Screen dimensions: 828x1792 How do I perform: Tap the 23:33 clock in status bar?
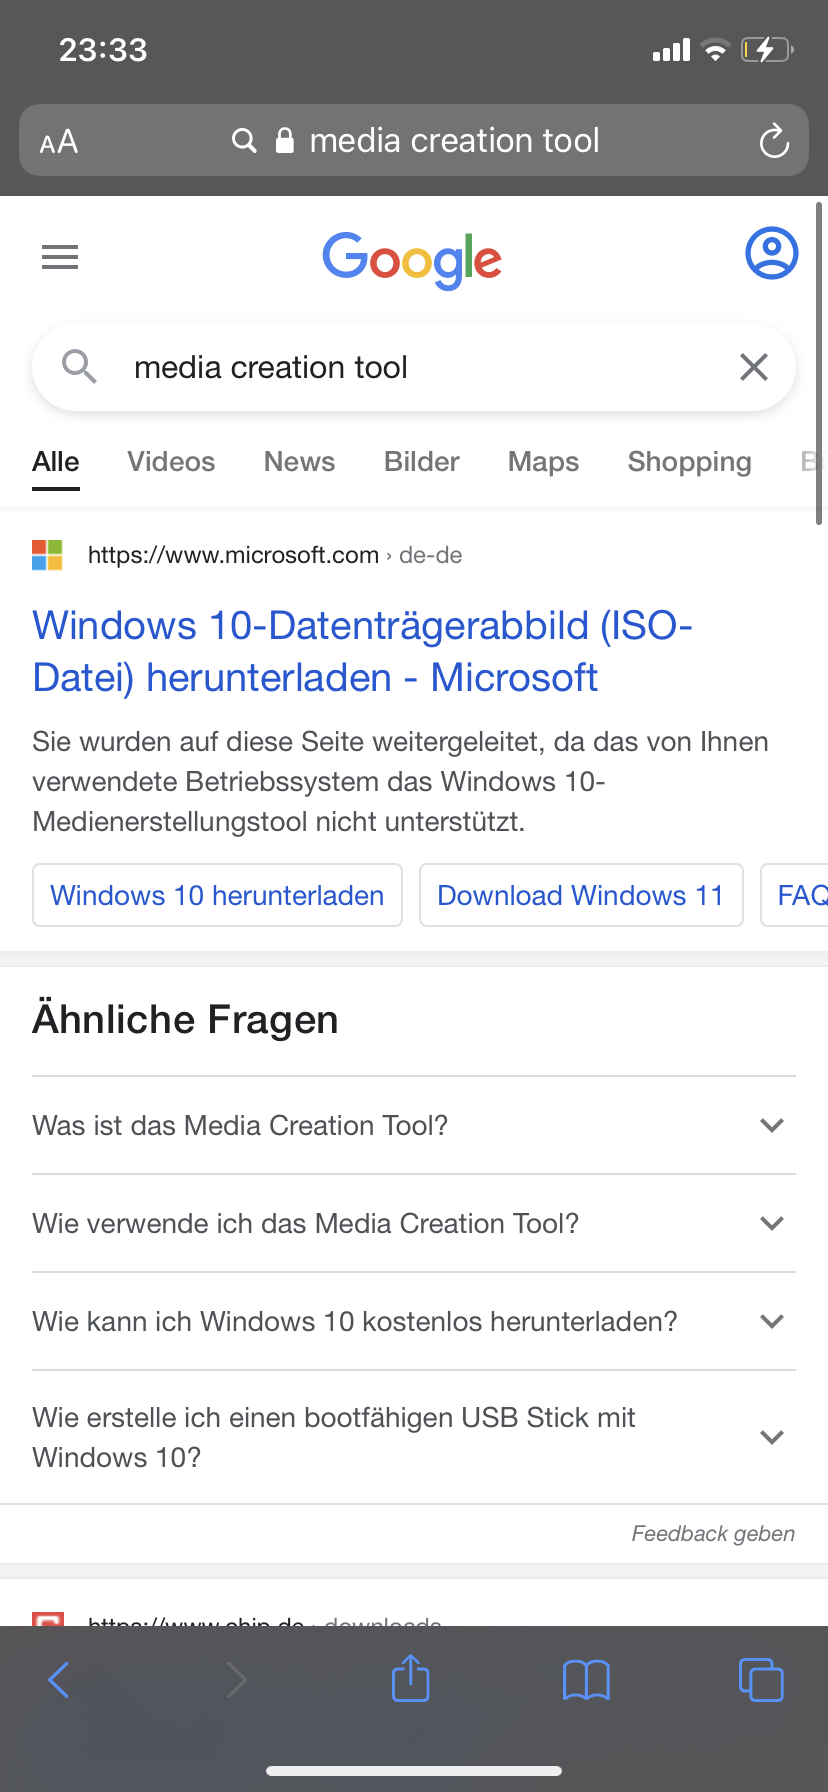(x=103, y=49)
